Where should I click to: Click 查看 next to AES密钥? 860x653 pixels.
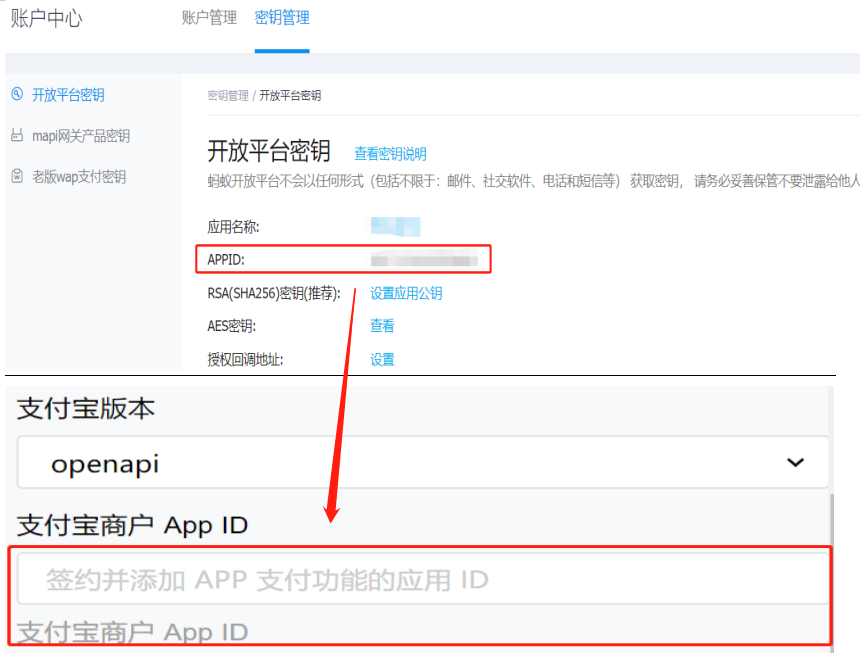click(382, 326)
